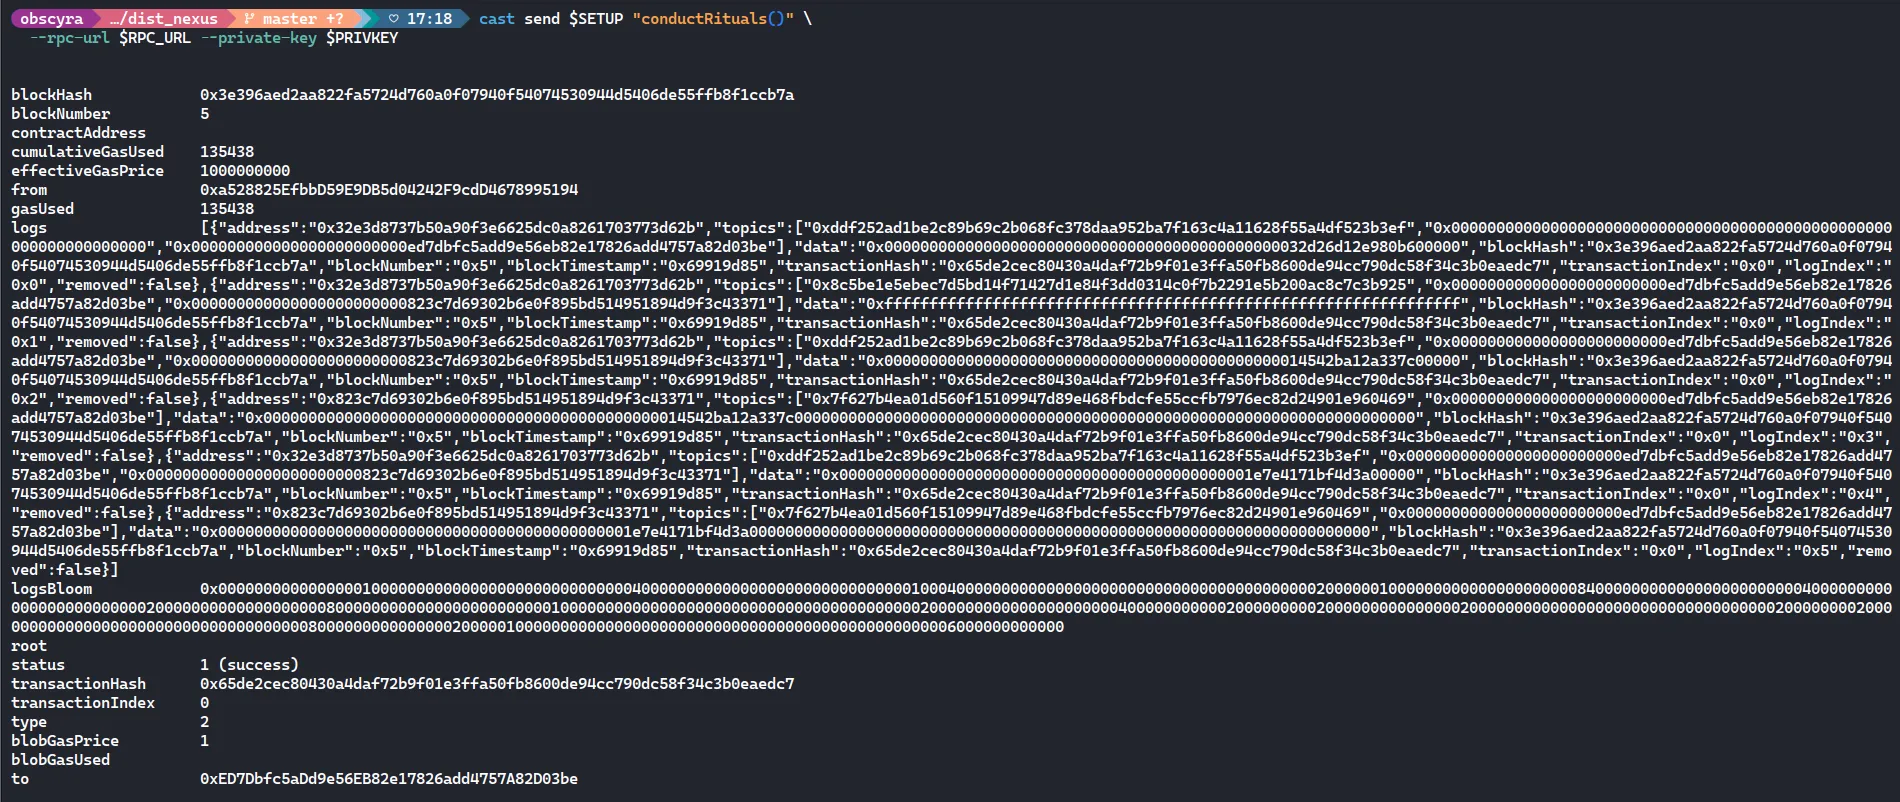Click the "conductRituals()" string argument
This screenshot has height=802, width=1900.
[713, 19]
